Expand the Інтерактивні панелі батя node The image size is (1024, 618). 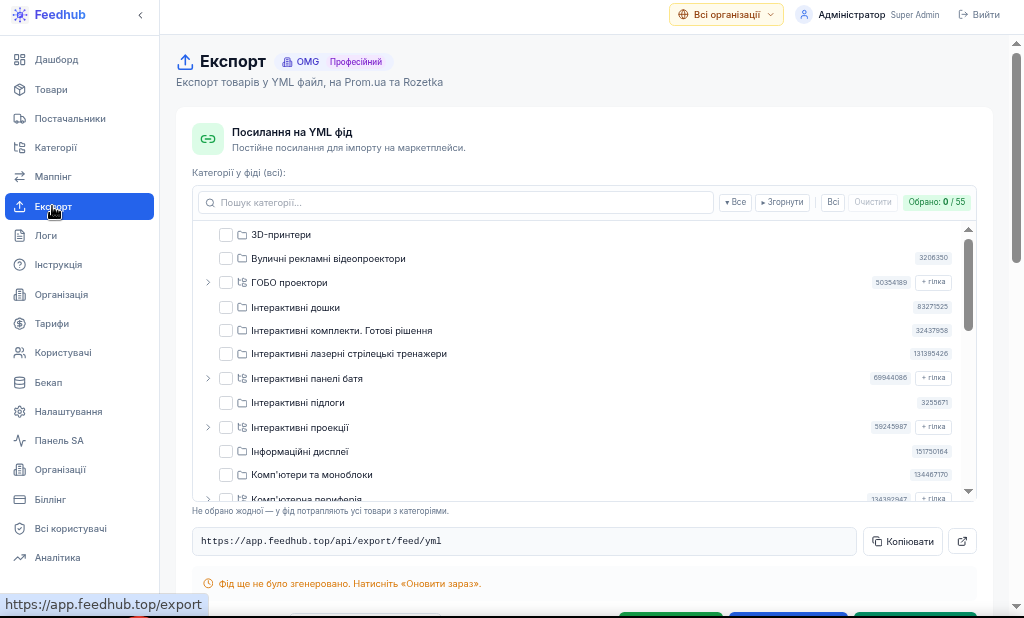208,379
